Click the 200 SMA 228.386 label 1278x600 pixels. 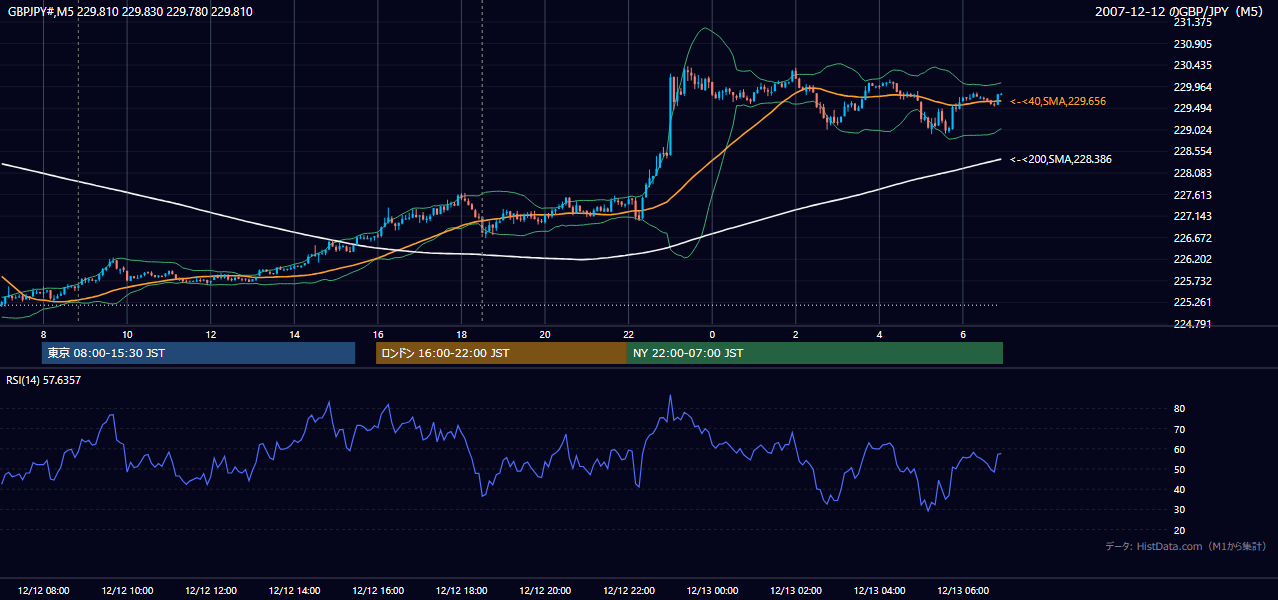1061,159
